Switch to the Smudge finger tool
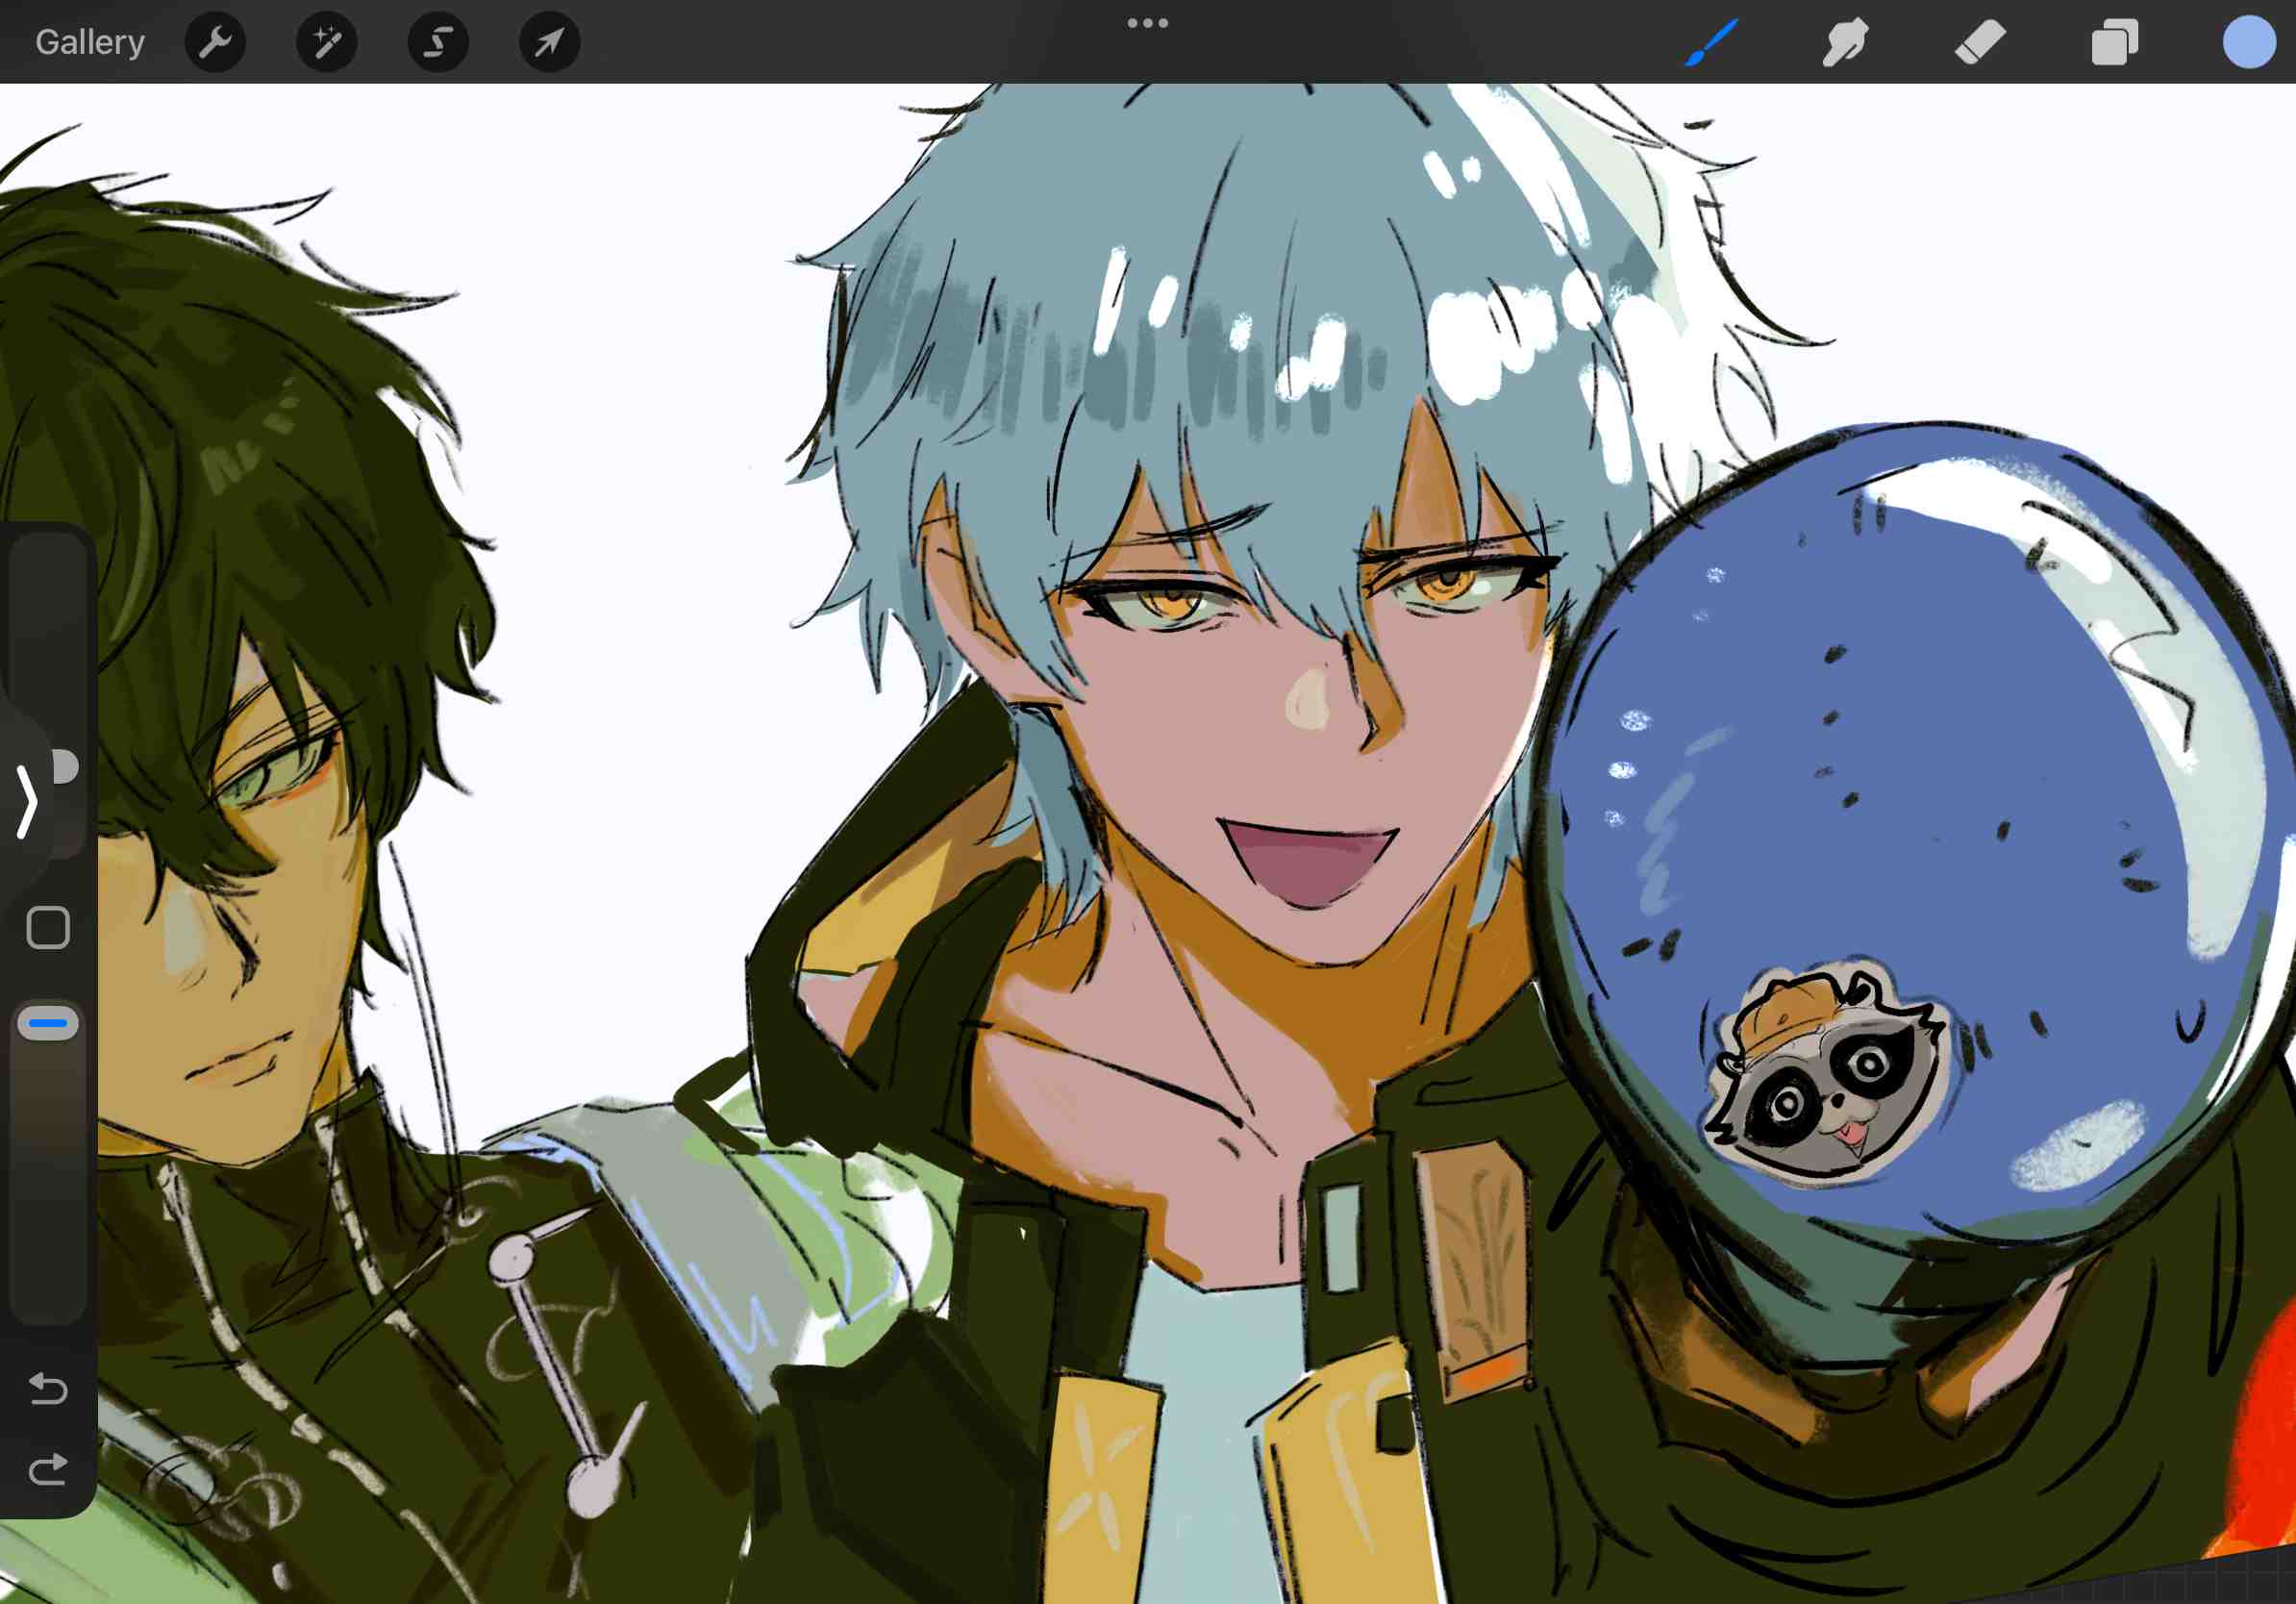This screenshot has width=2296, height=1604. (1845, 42)
